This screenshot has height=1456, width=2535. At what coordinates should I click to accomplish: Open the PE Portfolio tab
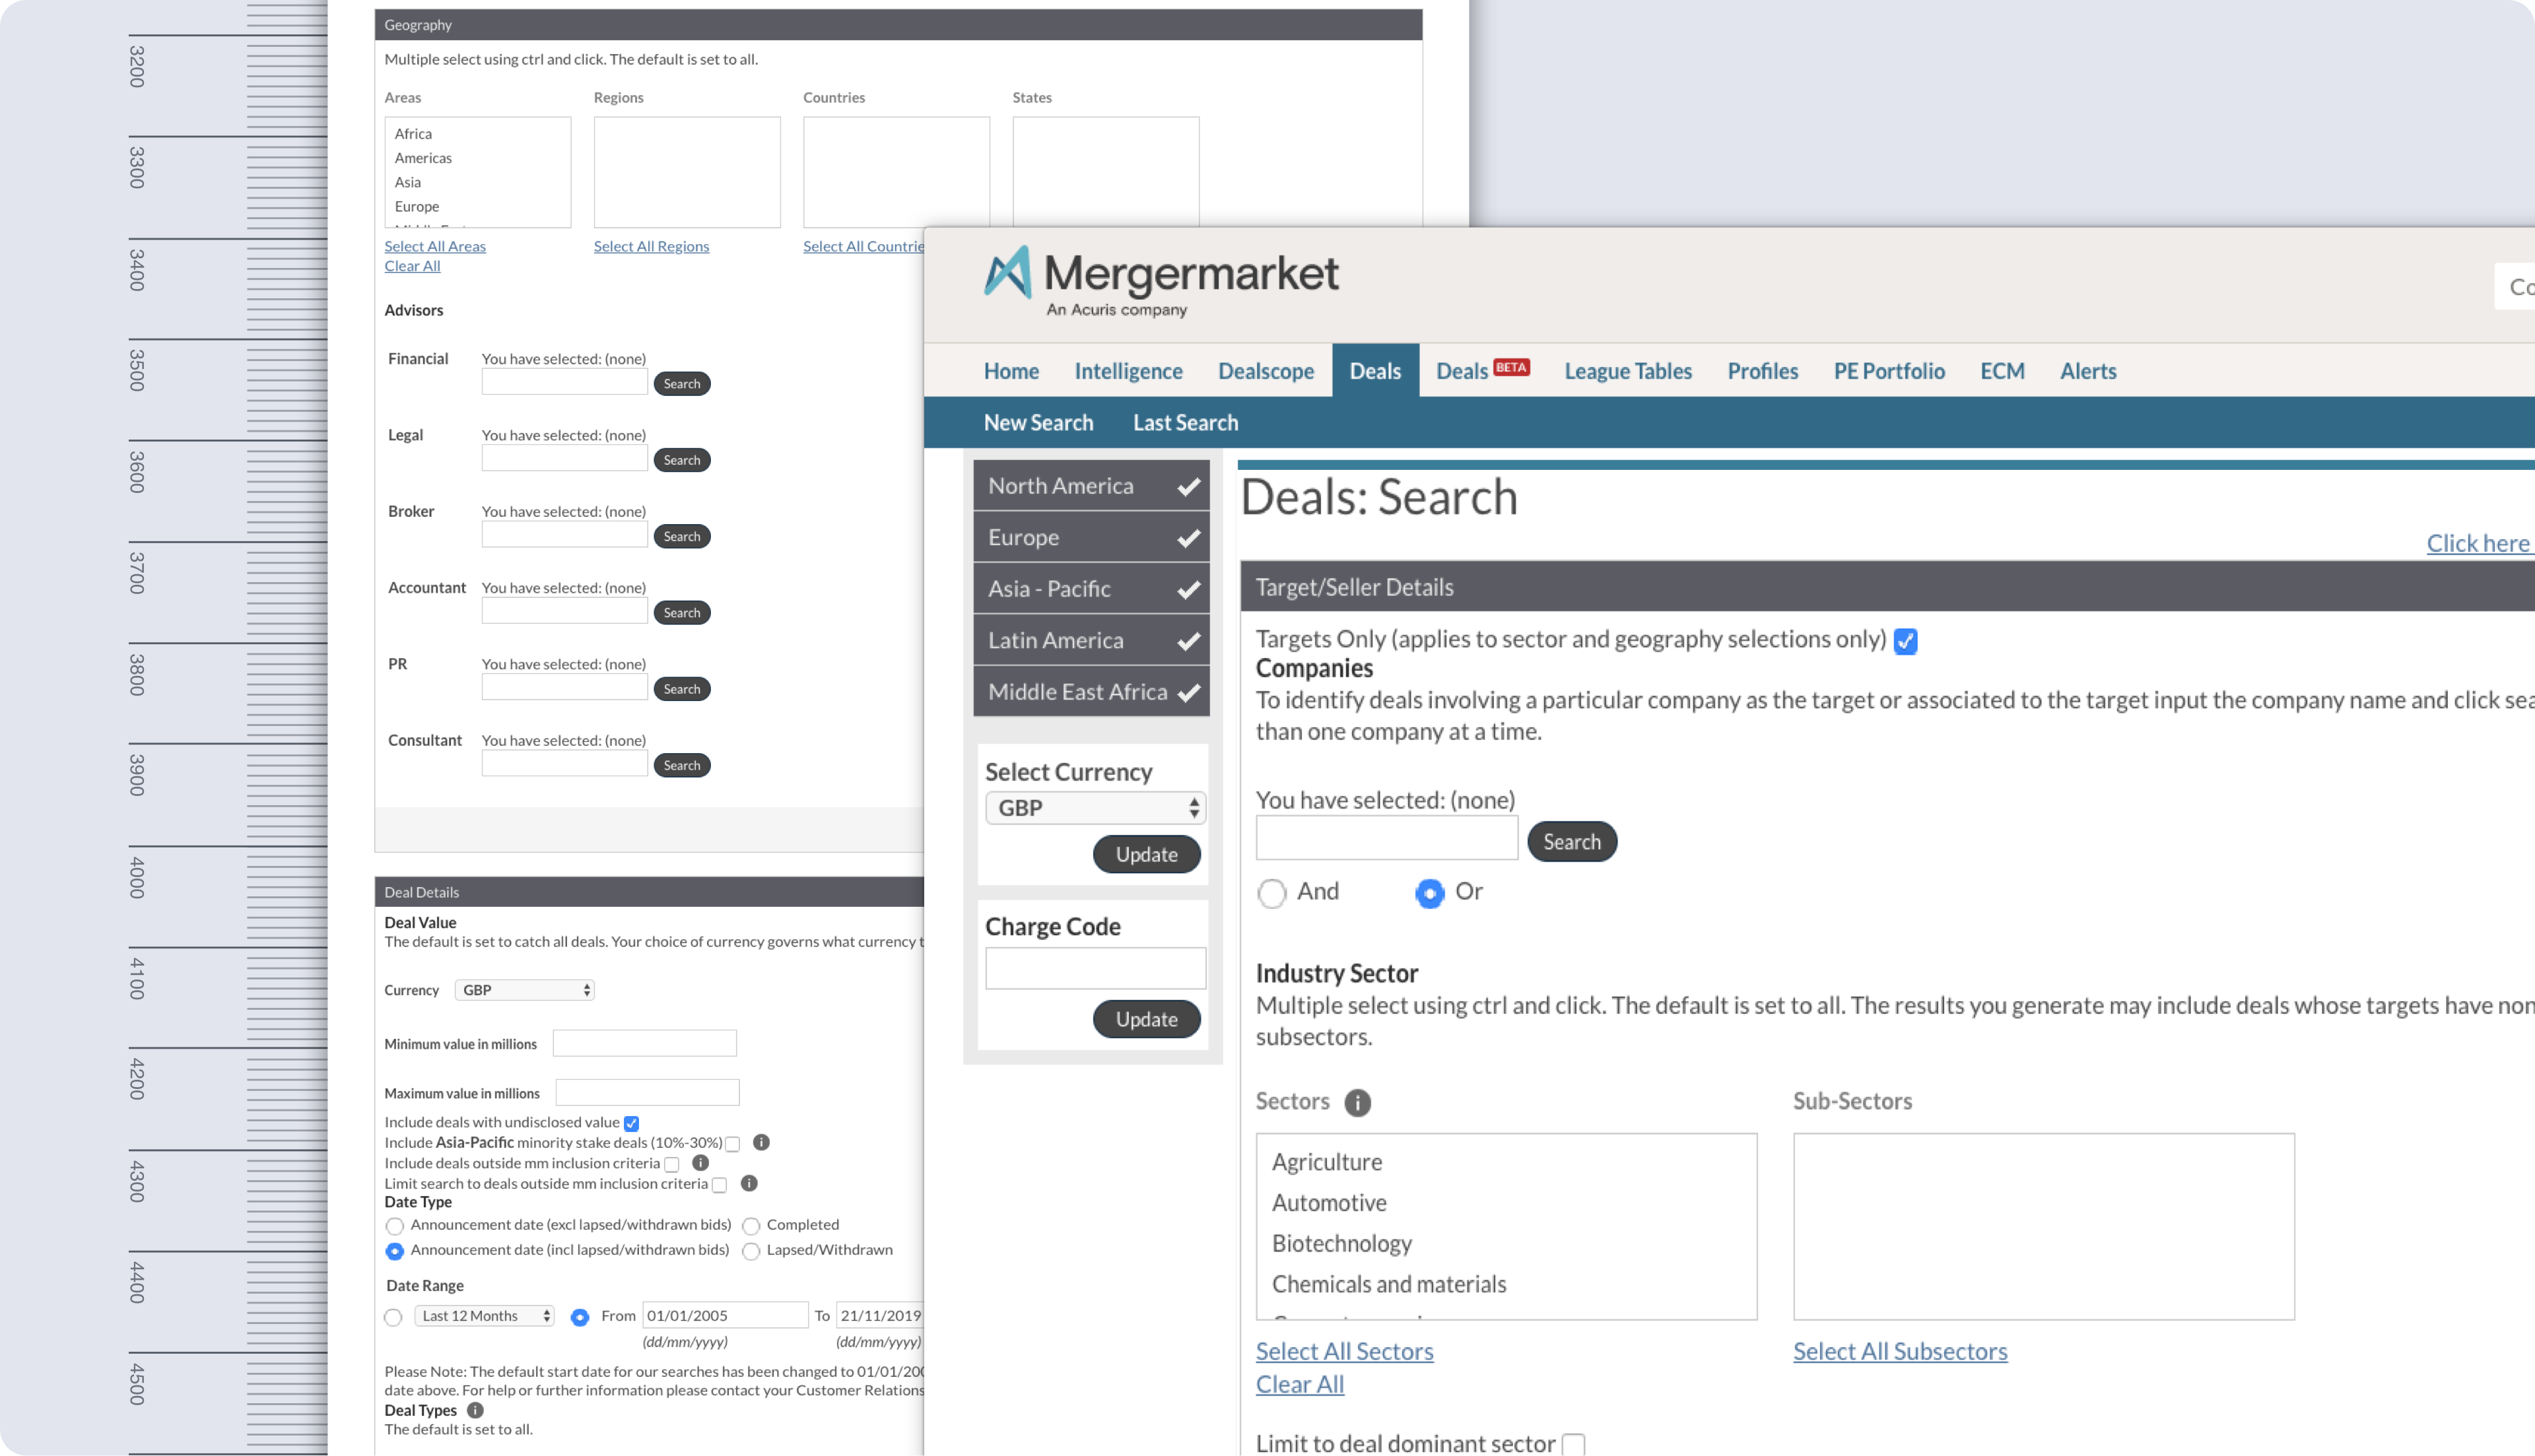1888,371
